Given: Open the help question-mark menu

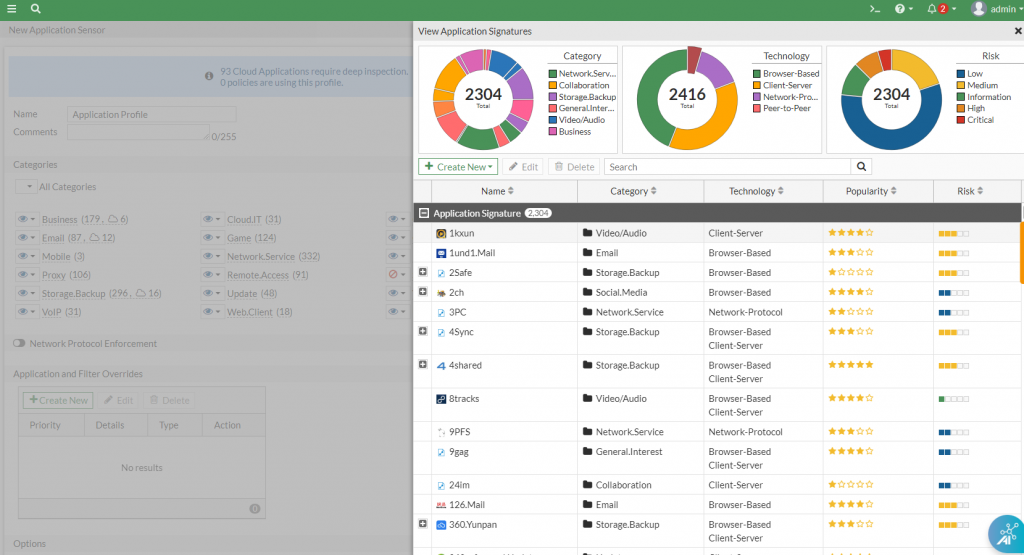Looking at the screenshot, I should tap(903, 8).
